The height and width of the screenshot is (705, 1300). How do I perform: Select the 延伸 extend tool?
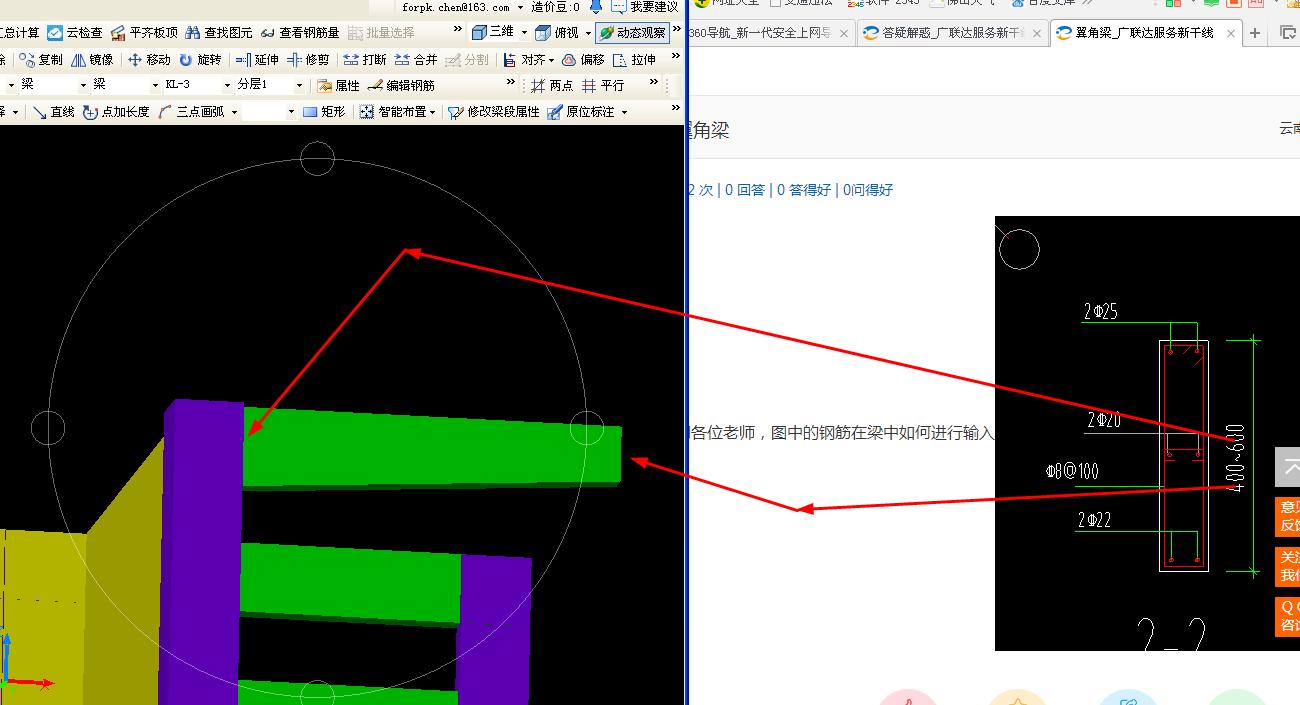257,60
